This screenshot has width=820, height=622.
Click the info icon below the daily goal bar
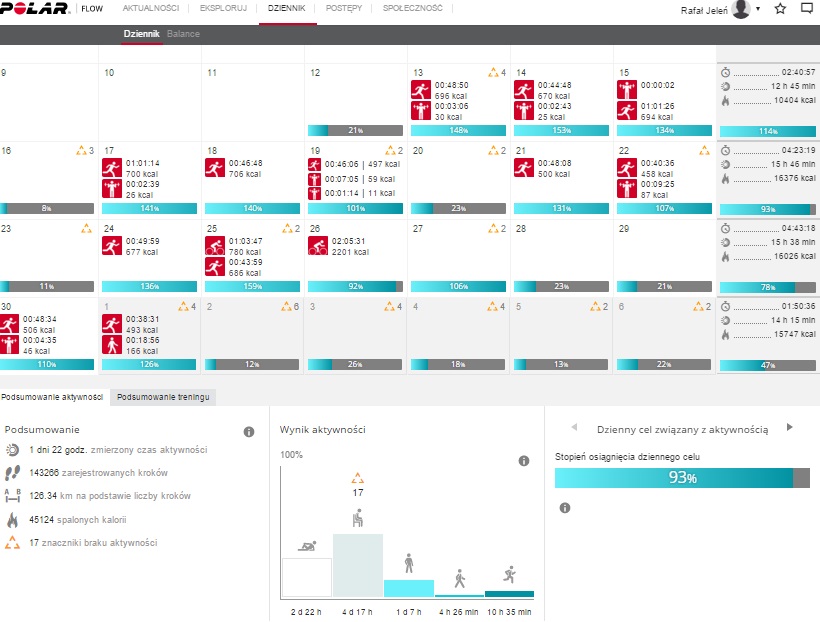[x=564, y=508]
